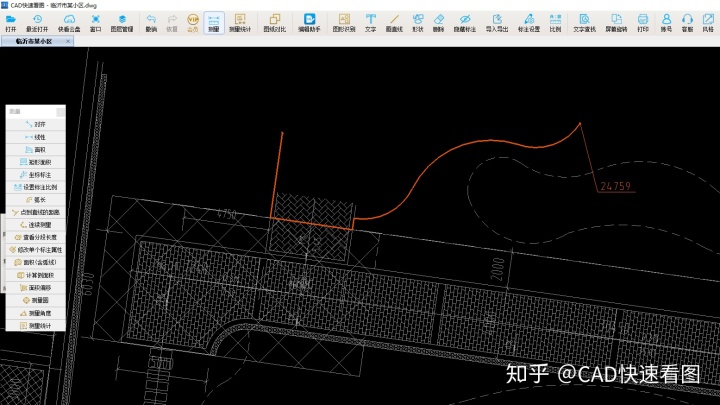
Task: Choose 面积偏移 in measure panel
Action: pos(36,288)
